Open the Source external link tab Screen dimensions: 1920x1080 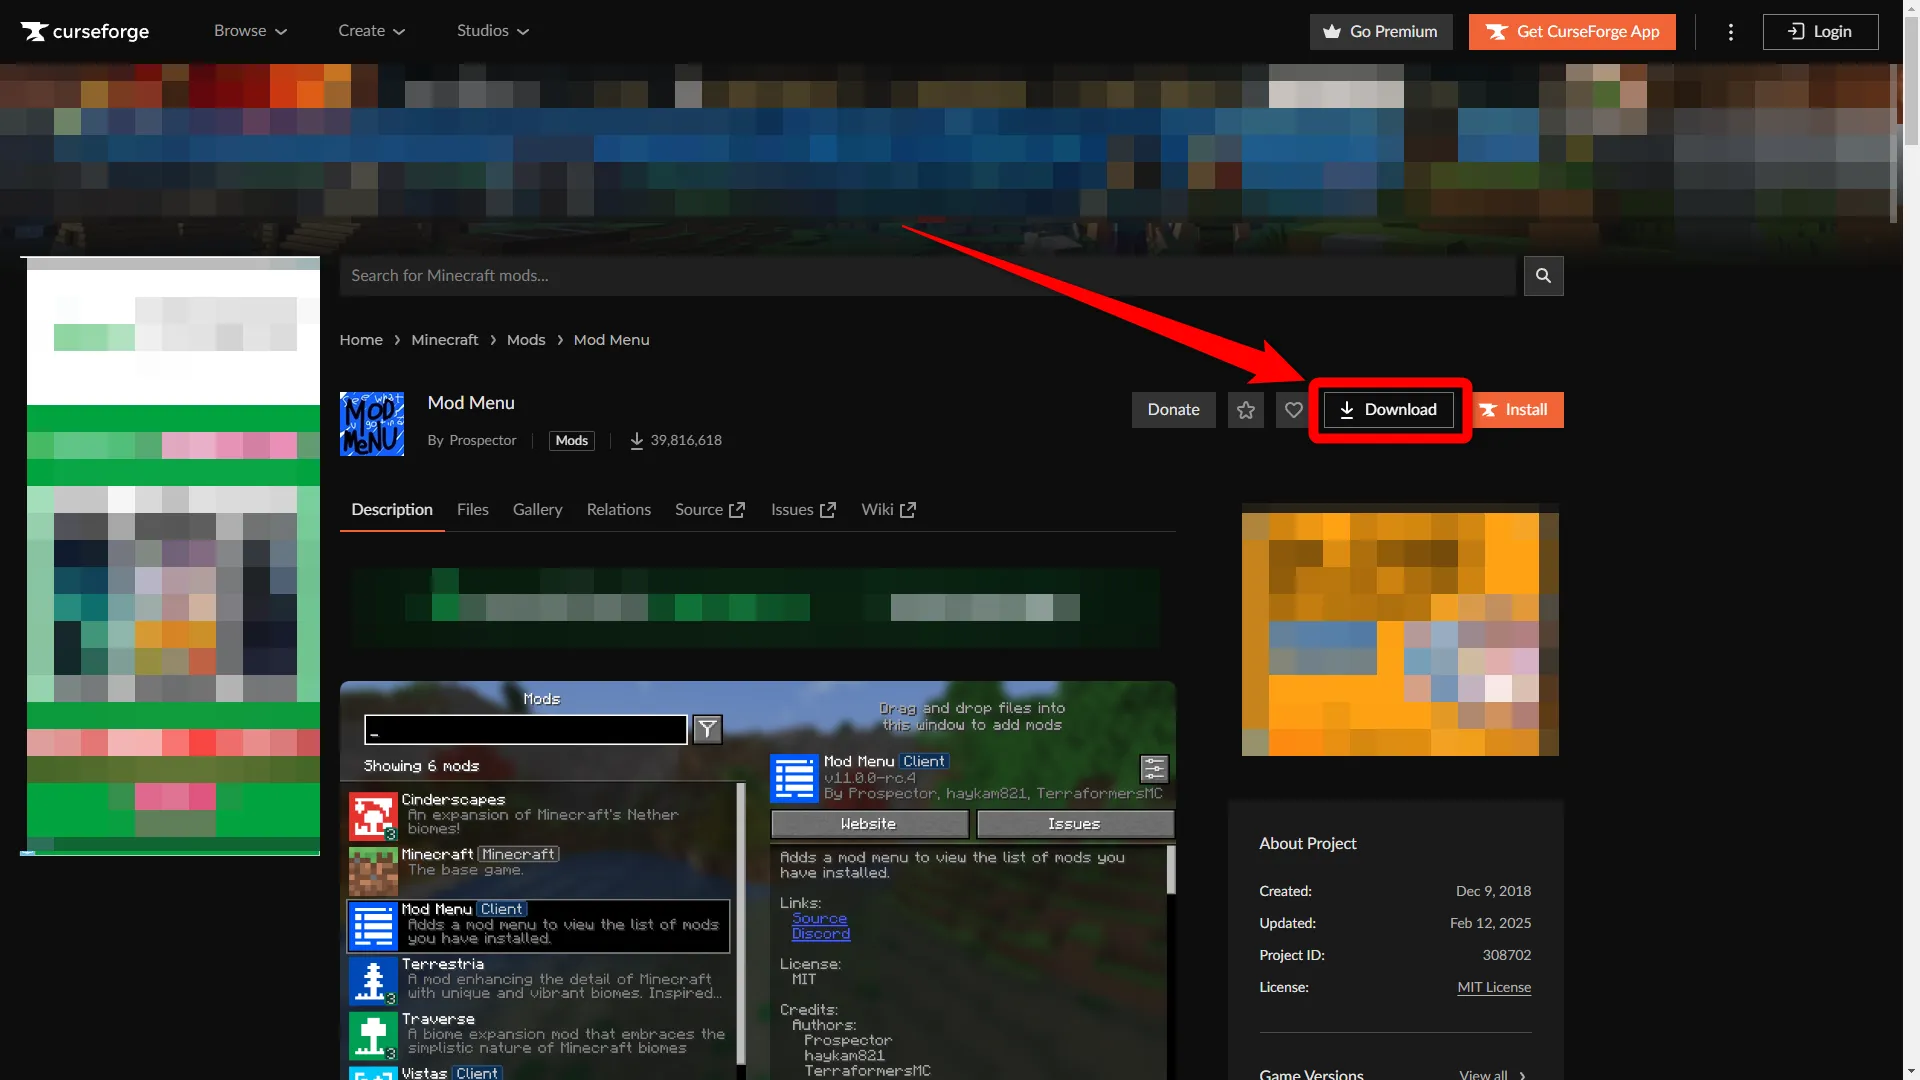pos(710,510)
